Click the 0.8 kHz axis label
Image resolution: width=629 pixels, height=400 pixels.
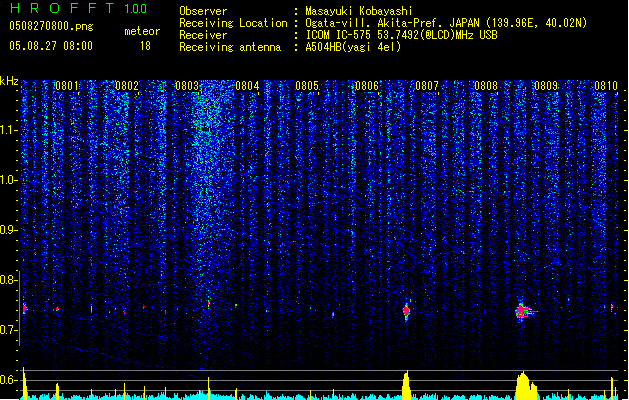(8, 280)
